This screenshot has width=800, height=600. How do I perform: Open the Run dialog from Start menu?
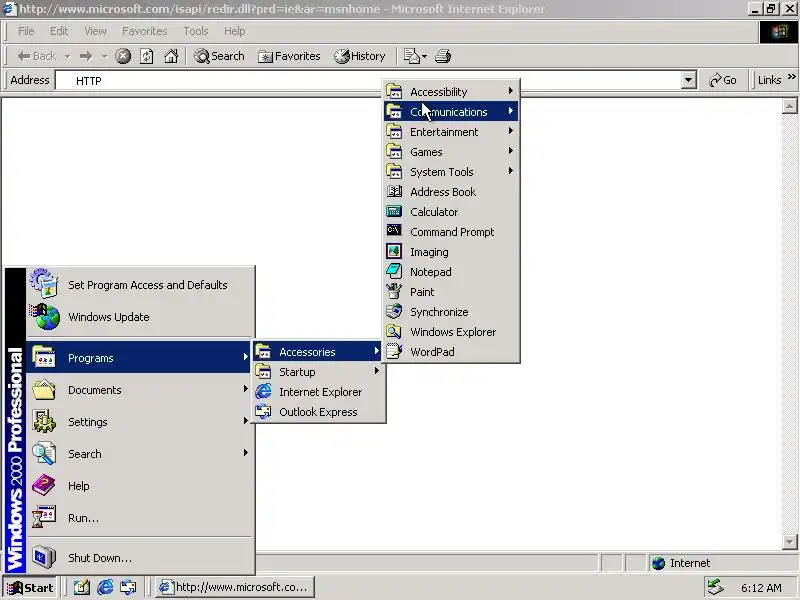coord(139,518)
